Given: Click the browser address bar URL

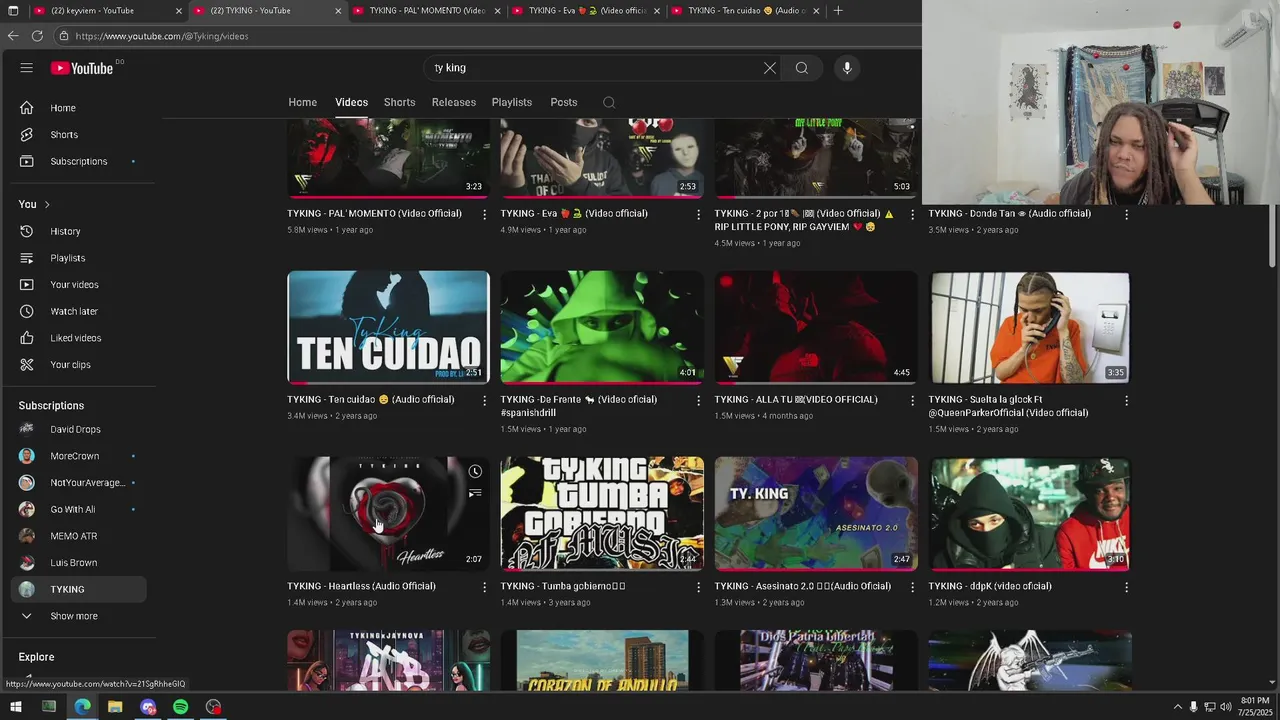Looking at the screenshot, I should (x=161, y=36).
